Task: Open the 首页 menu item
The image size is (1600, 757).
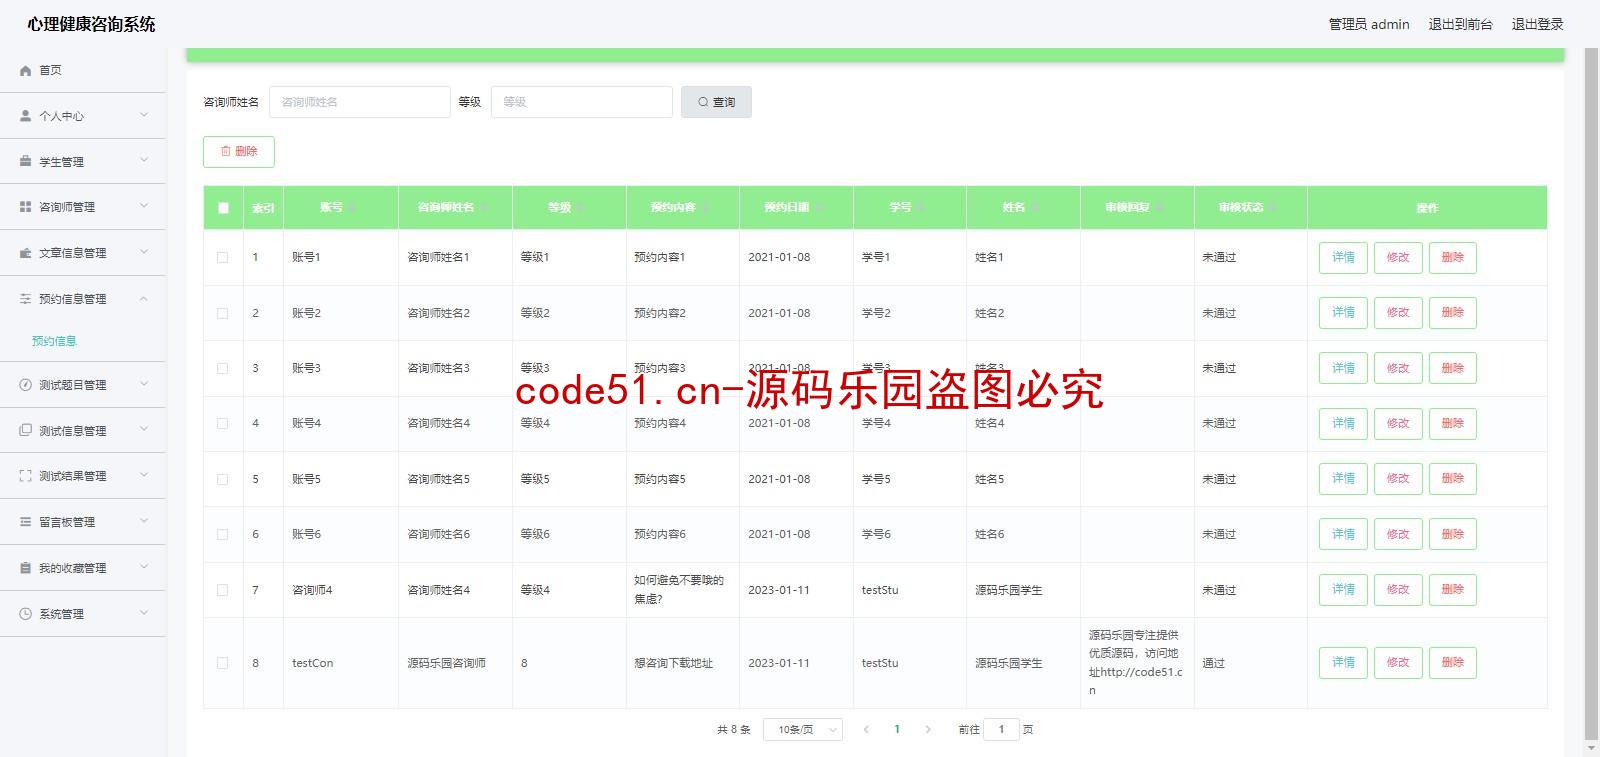Action: click(x=83, y=70)
